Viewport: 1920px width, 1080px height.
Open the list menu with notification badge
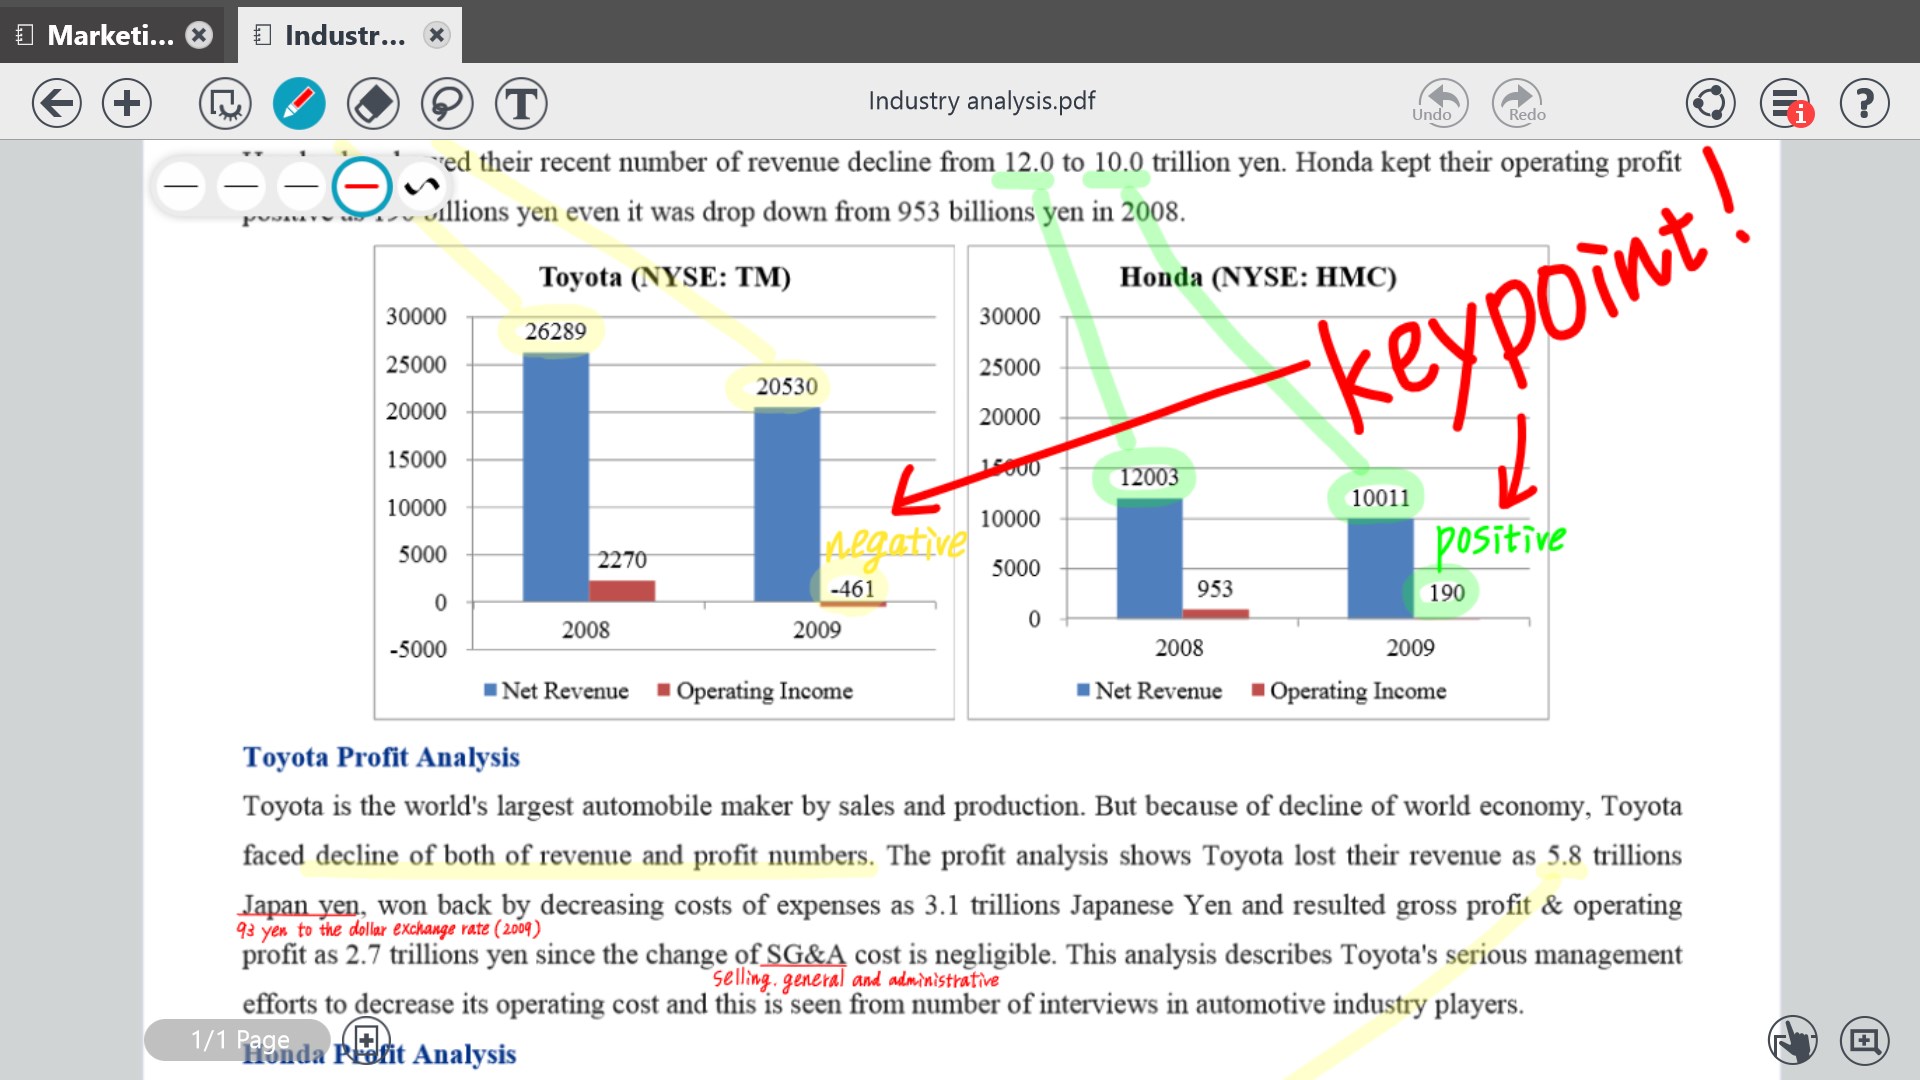tap(1786, 103)
